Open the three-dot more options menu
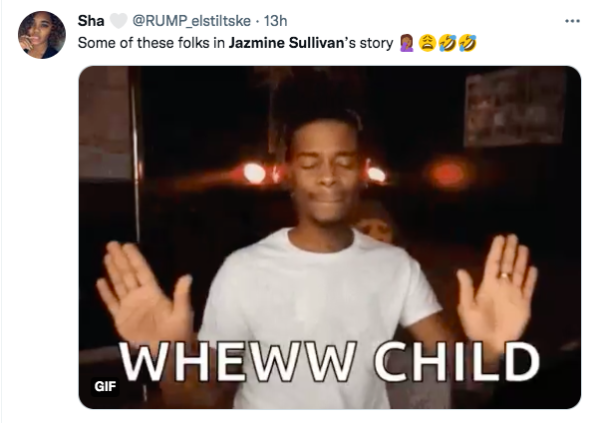 (572, 21)
